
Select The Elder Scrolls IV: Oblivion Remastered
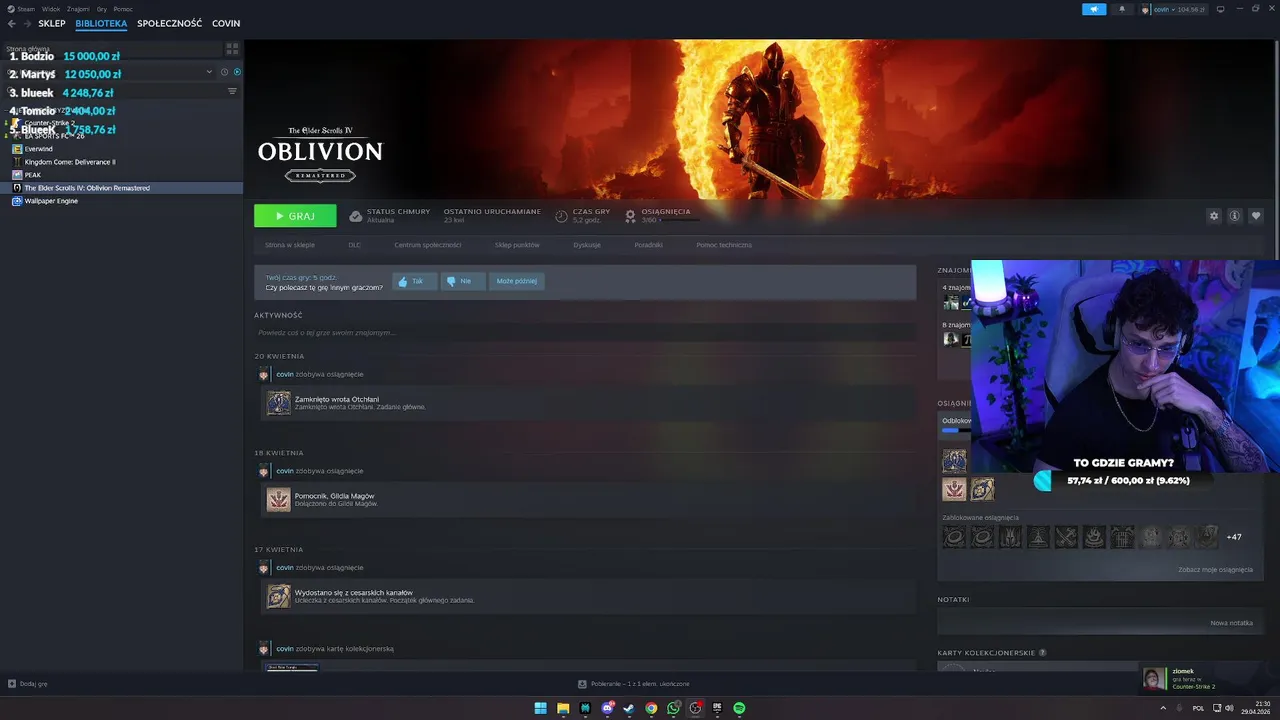121,188
